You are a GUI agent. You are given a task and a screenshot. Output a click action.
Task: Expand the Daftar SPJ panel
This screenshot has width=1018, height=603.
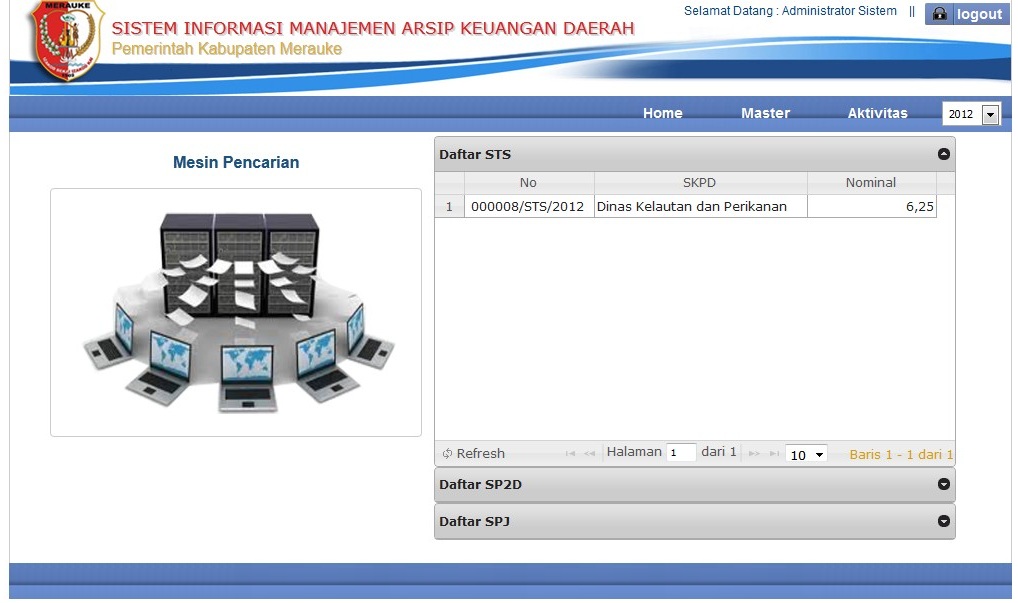click(942, 521)
